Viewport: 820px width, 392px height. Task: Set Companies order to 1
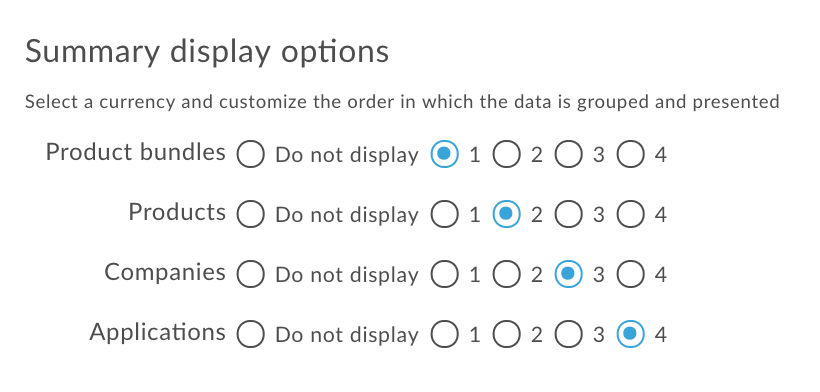tap(445, 274)
